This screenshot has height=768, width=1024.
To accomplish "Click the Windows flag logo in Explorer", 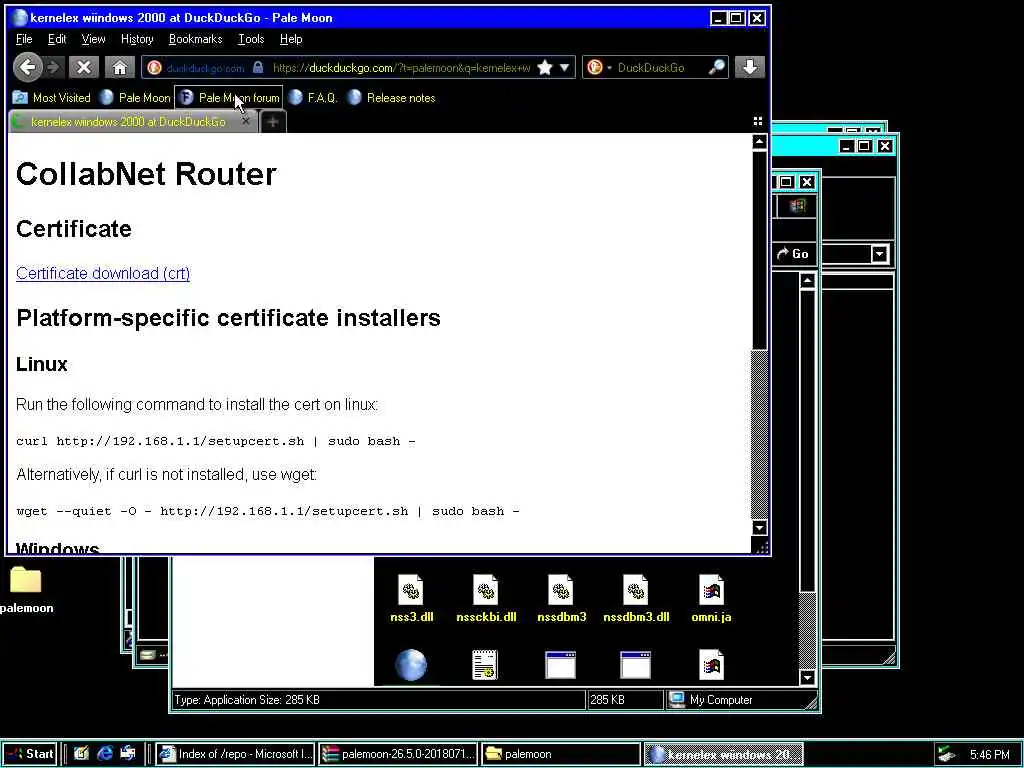I will coord(797,206).
